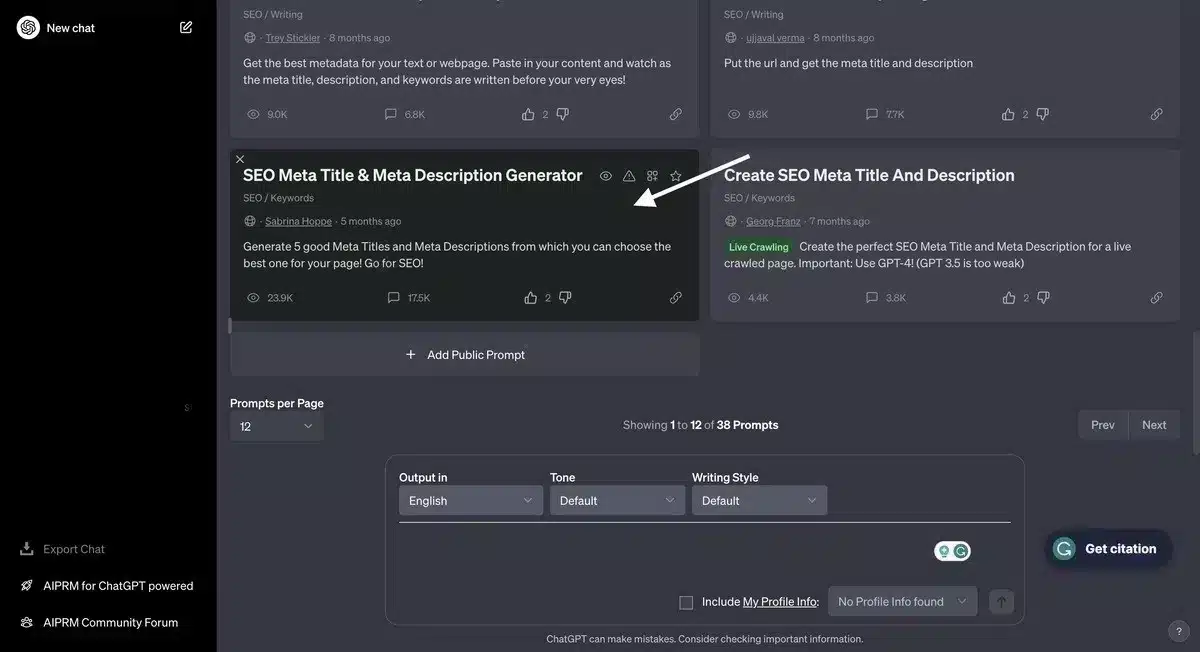Click the eye icon beside the Generator title

pyautogui.click(x=605, y=176)
